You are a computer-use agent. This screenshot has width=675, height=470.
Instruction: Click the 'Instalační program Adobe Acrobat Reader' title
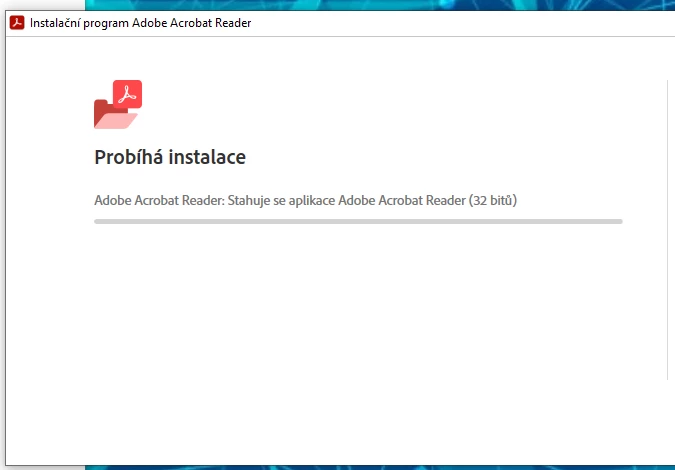pyautogui.click(x=140, y=23)
